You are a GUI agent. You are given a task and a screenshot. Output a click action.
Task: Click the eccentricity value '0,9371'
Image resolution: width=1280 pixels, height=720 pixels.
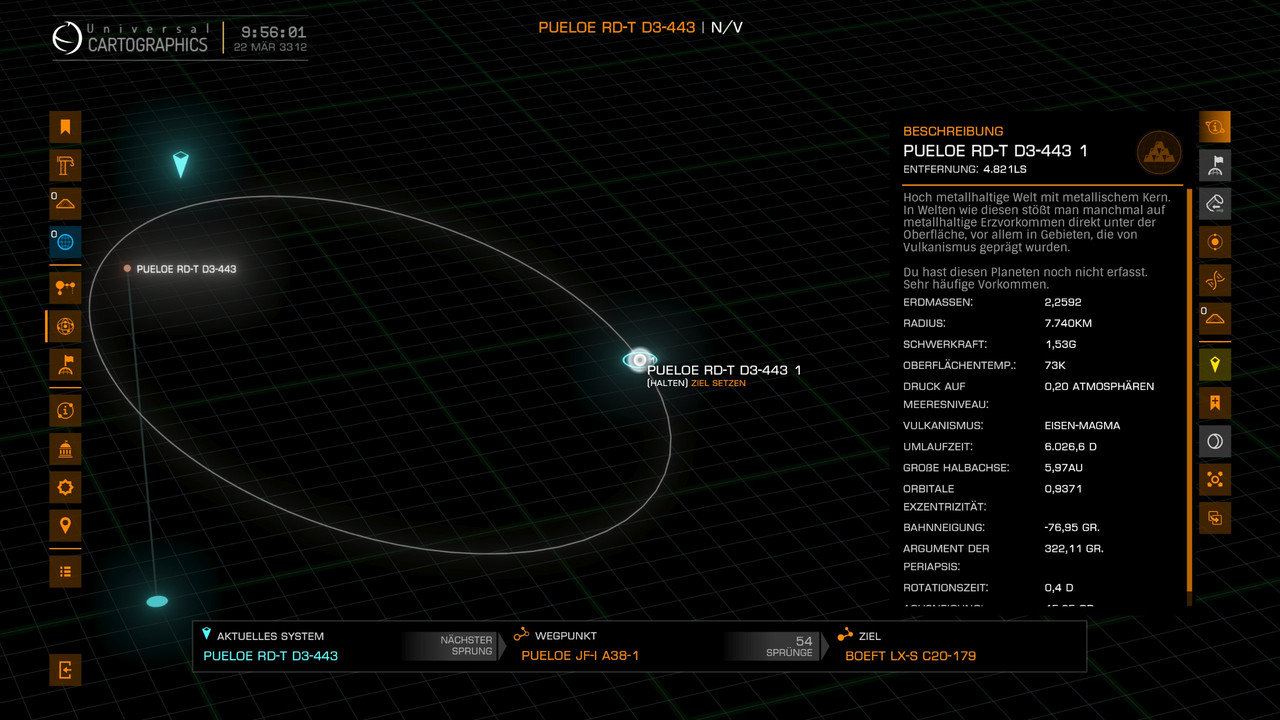point(1063,489)
